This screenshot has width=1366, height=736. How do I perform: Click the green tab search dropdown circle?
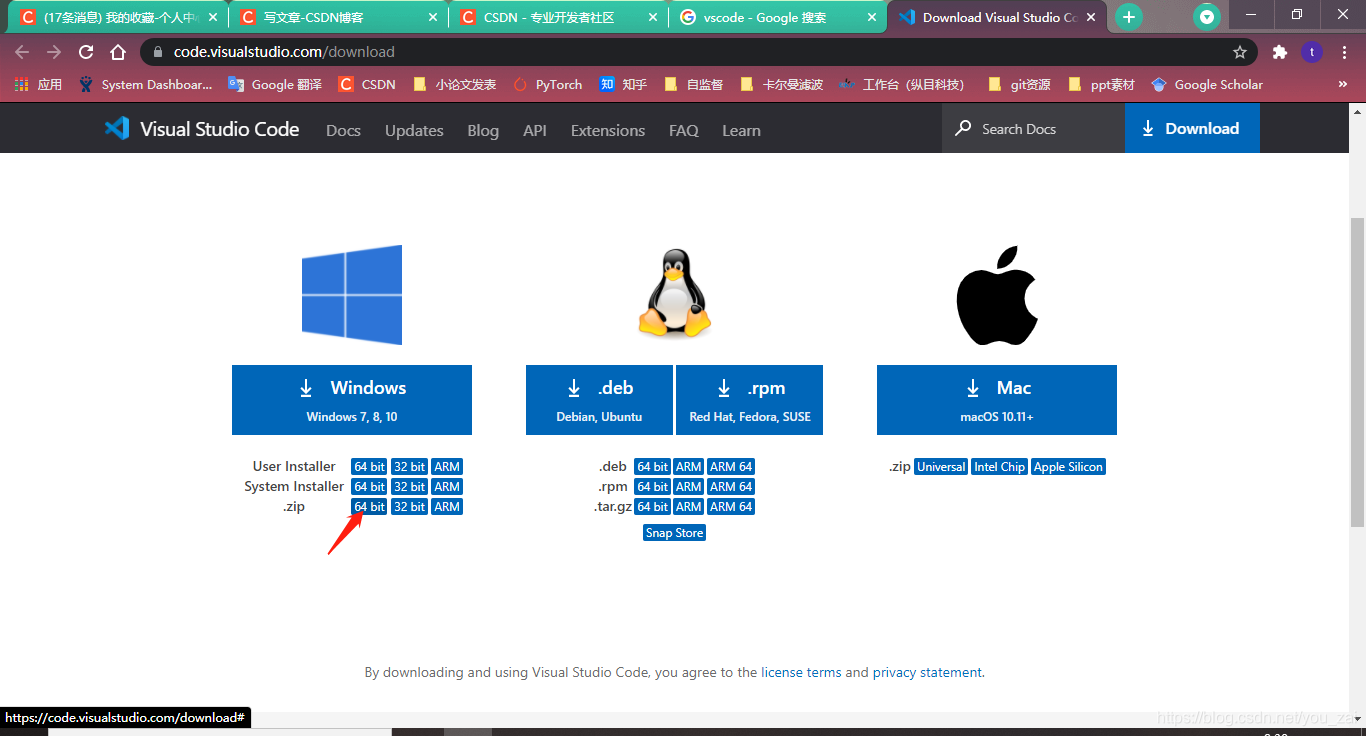tap(1207, 17)
